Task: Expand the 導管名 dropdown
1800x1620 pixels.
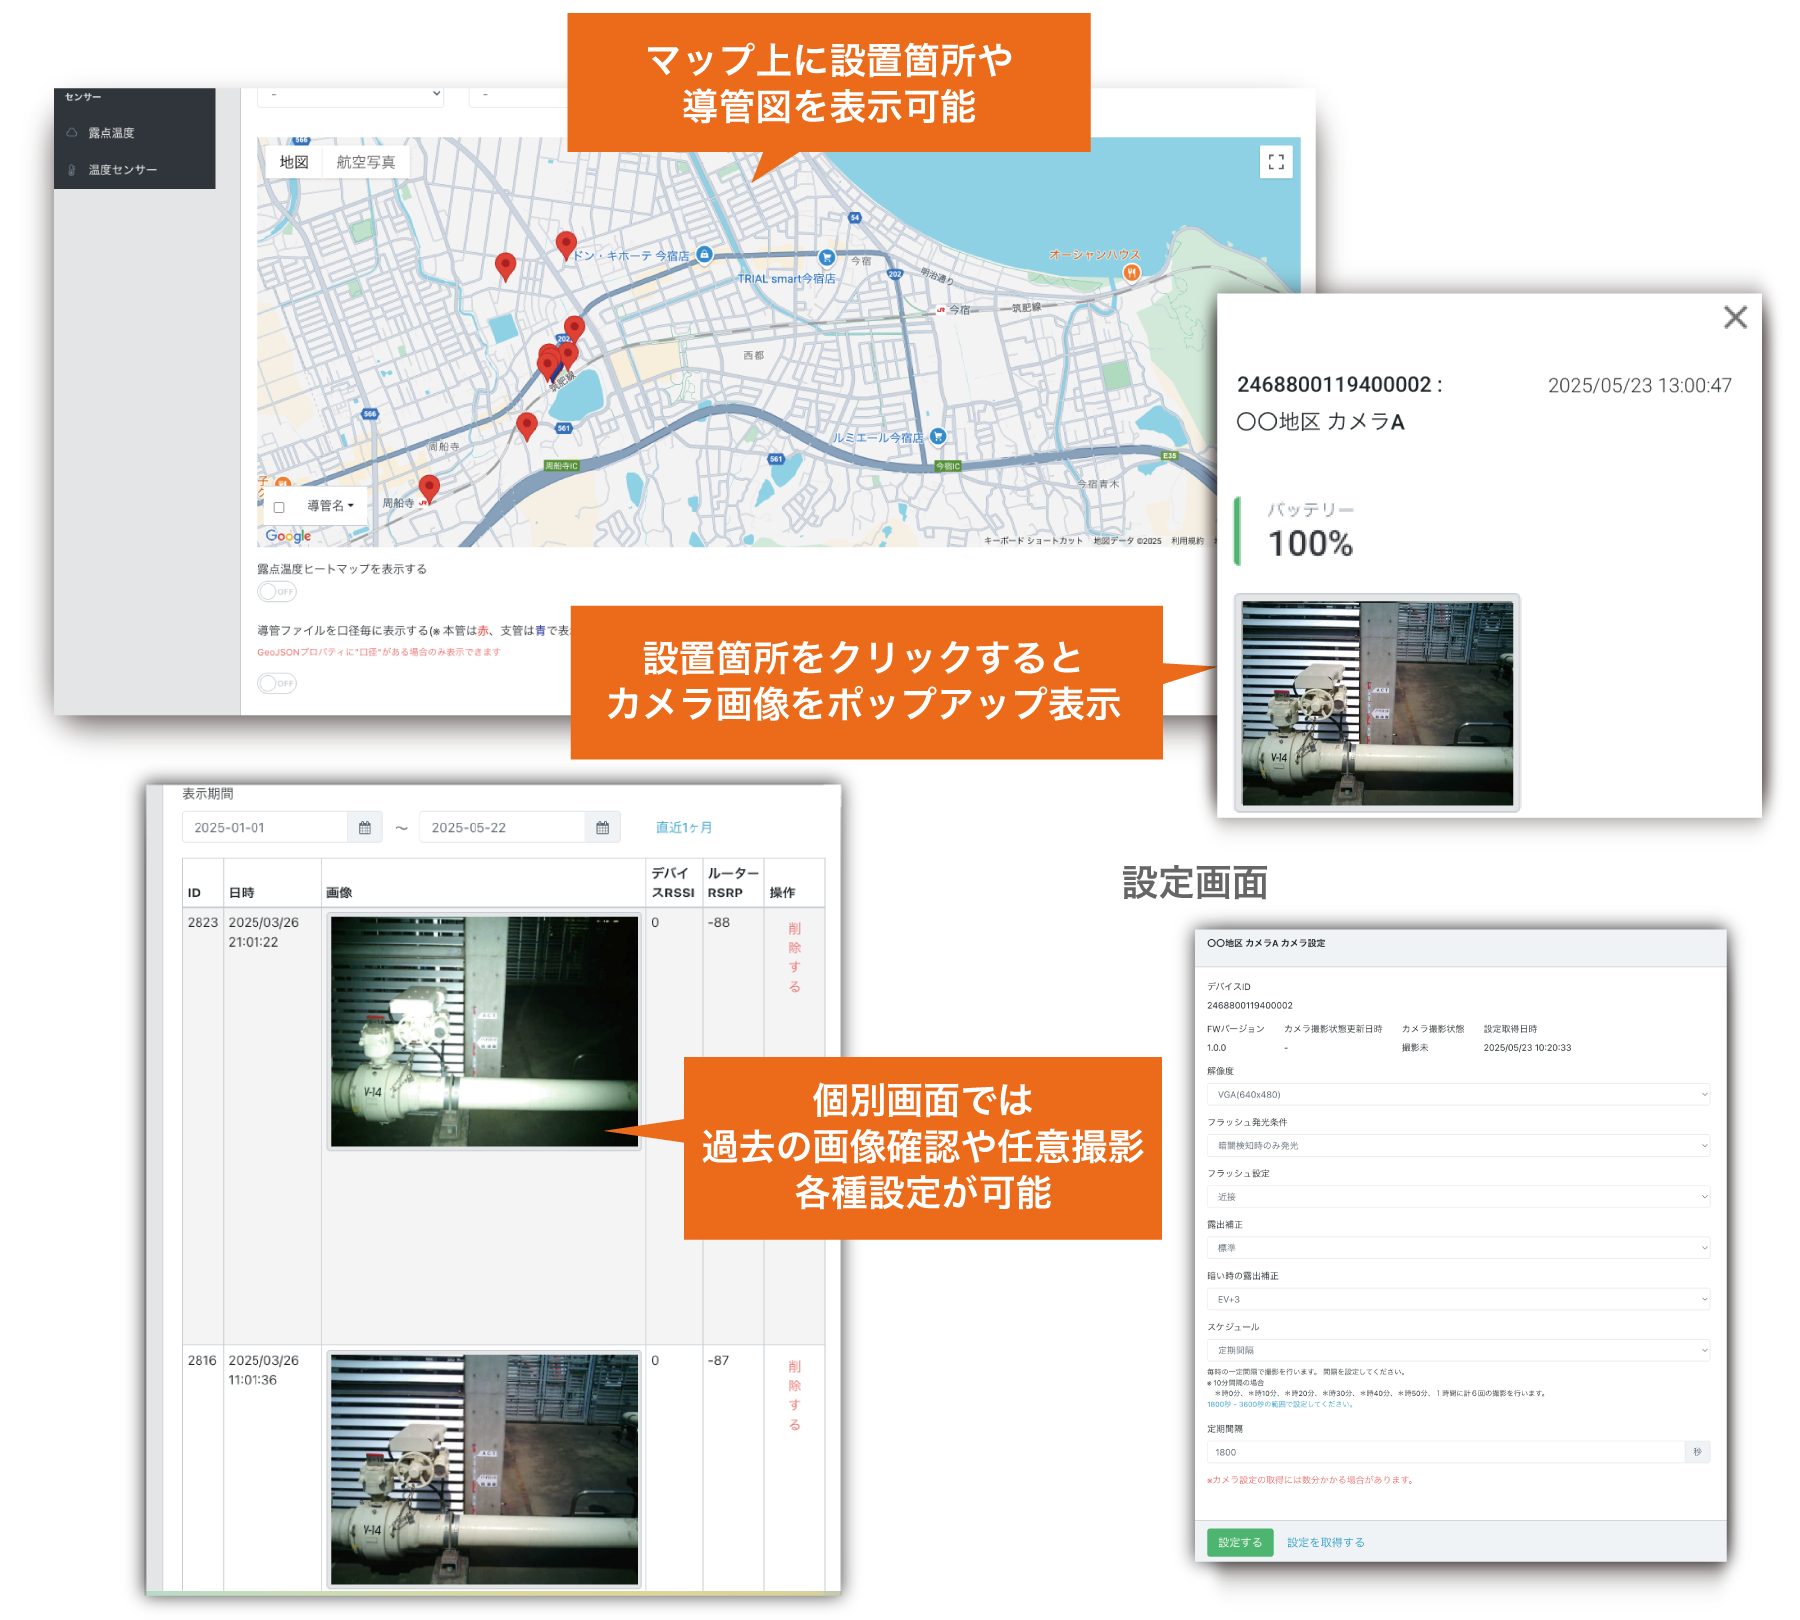Action: 331,506
